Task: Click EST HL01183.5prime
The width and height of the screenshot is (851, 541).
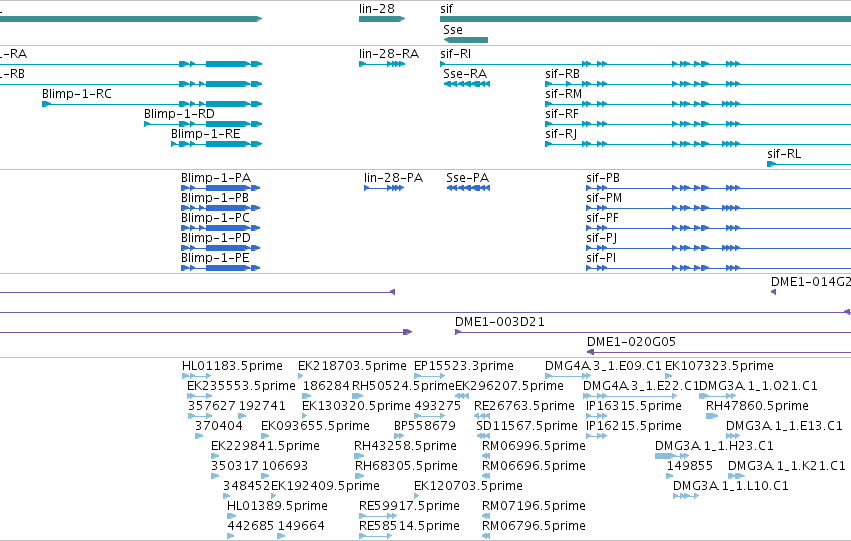Action: point(232,366)
